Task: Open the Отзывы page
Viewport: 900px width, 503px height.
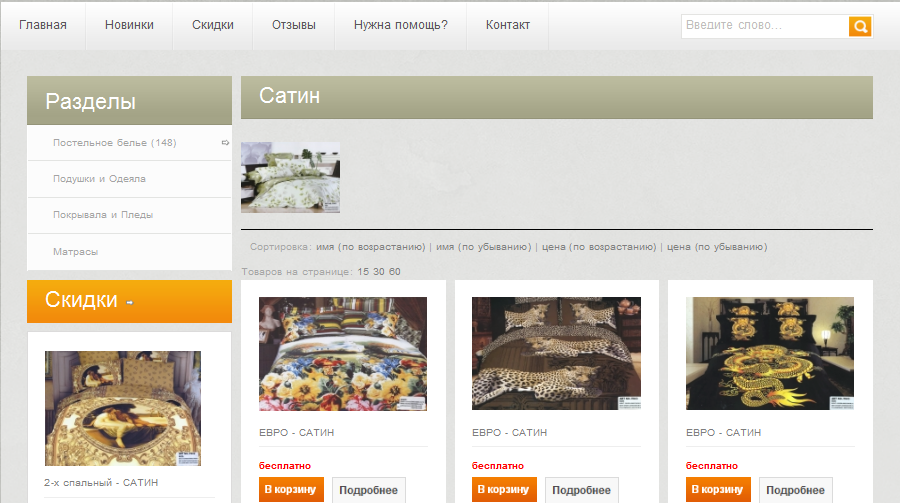Action: pos(293,25)
